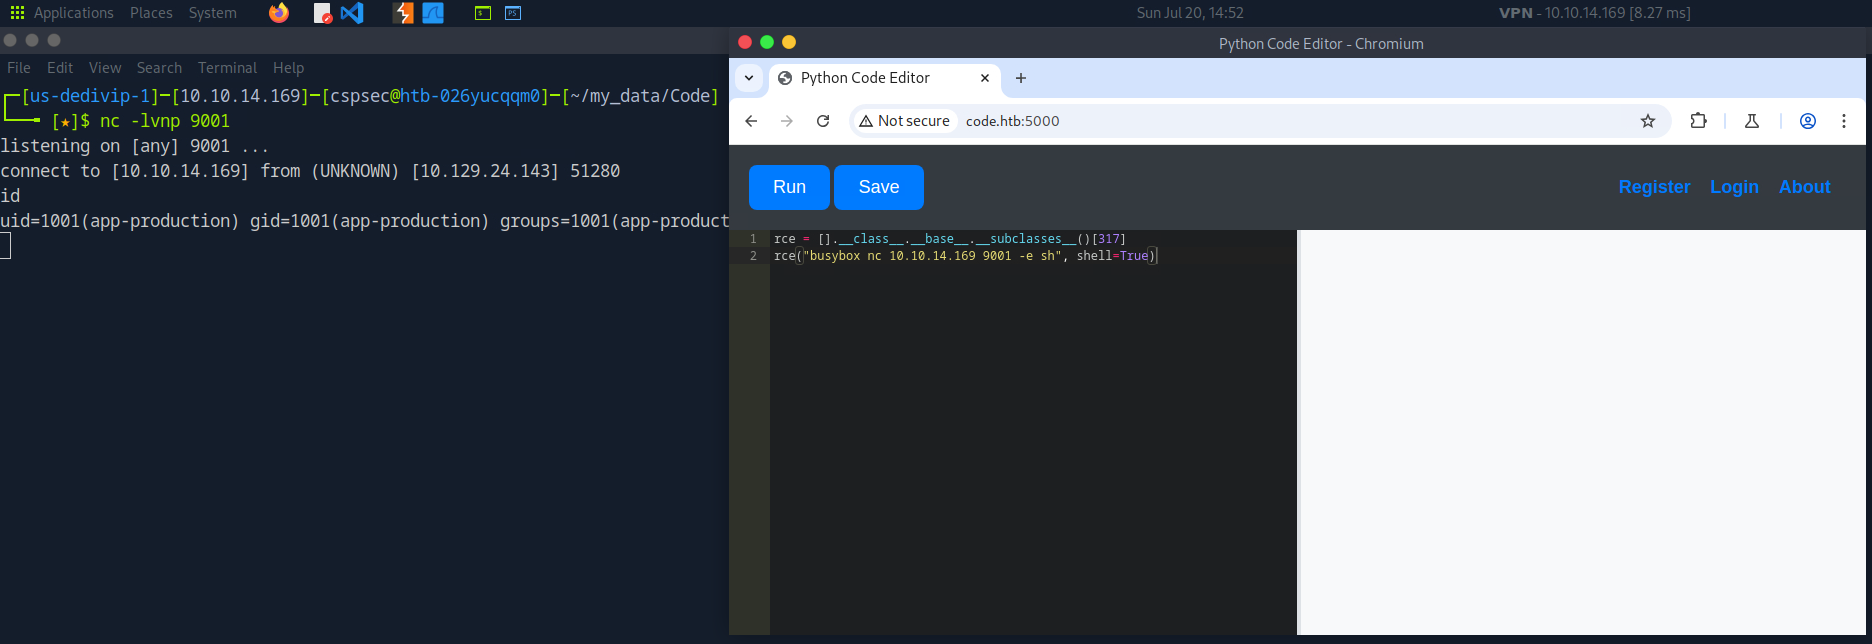
Task: Launch Visual Studio Code from the panel
Action: pos(352,13)
